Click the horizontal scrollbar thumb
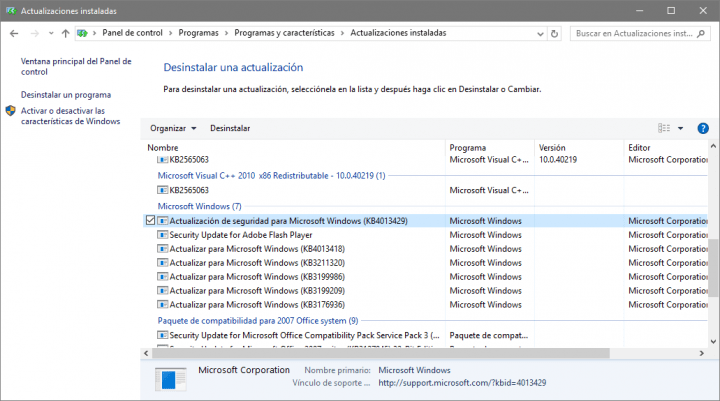 (381, 353)
